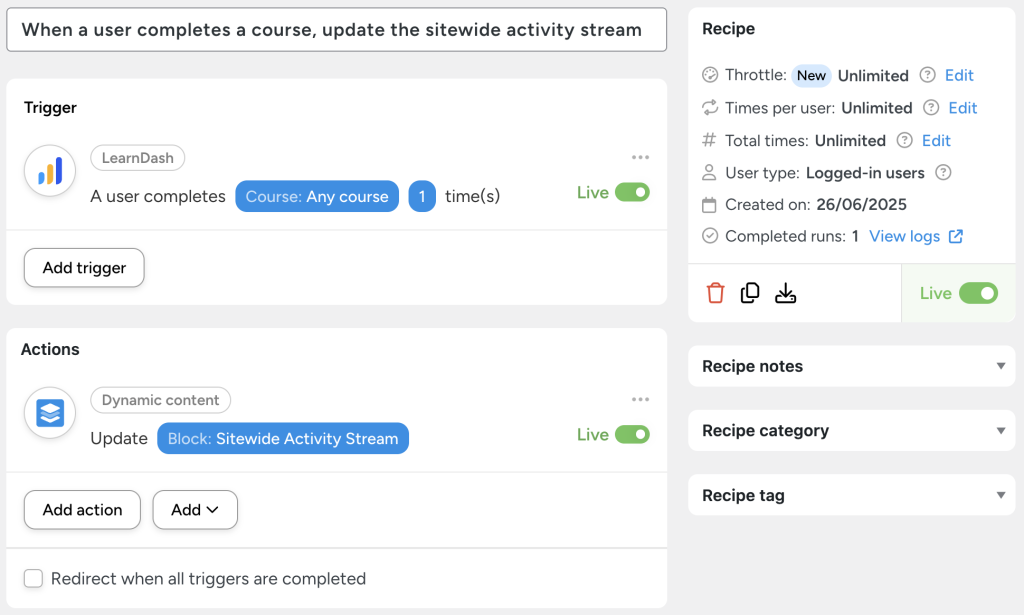This screenshot has width=1024, height=615.
Task: Turn off the recipe's Live switch
Action: 977,293
